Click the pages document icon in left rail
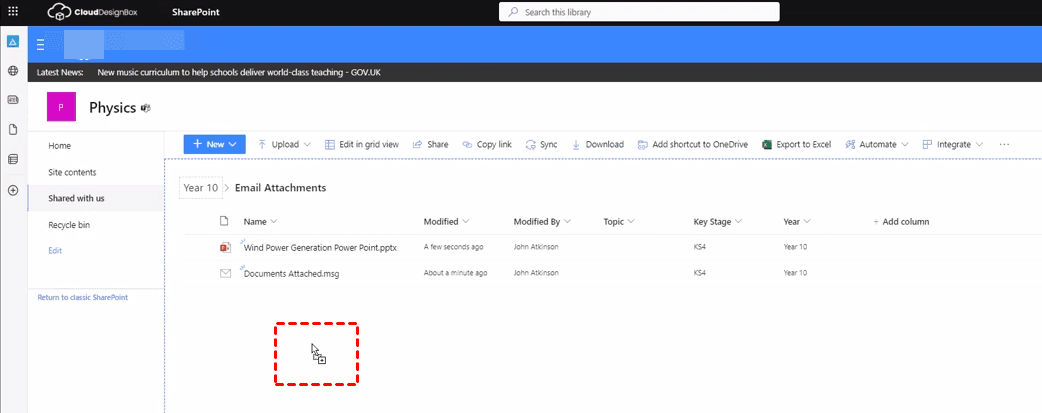 coord(13,129)
